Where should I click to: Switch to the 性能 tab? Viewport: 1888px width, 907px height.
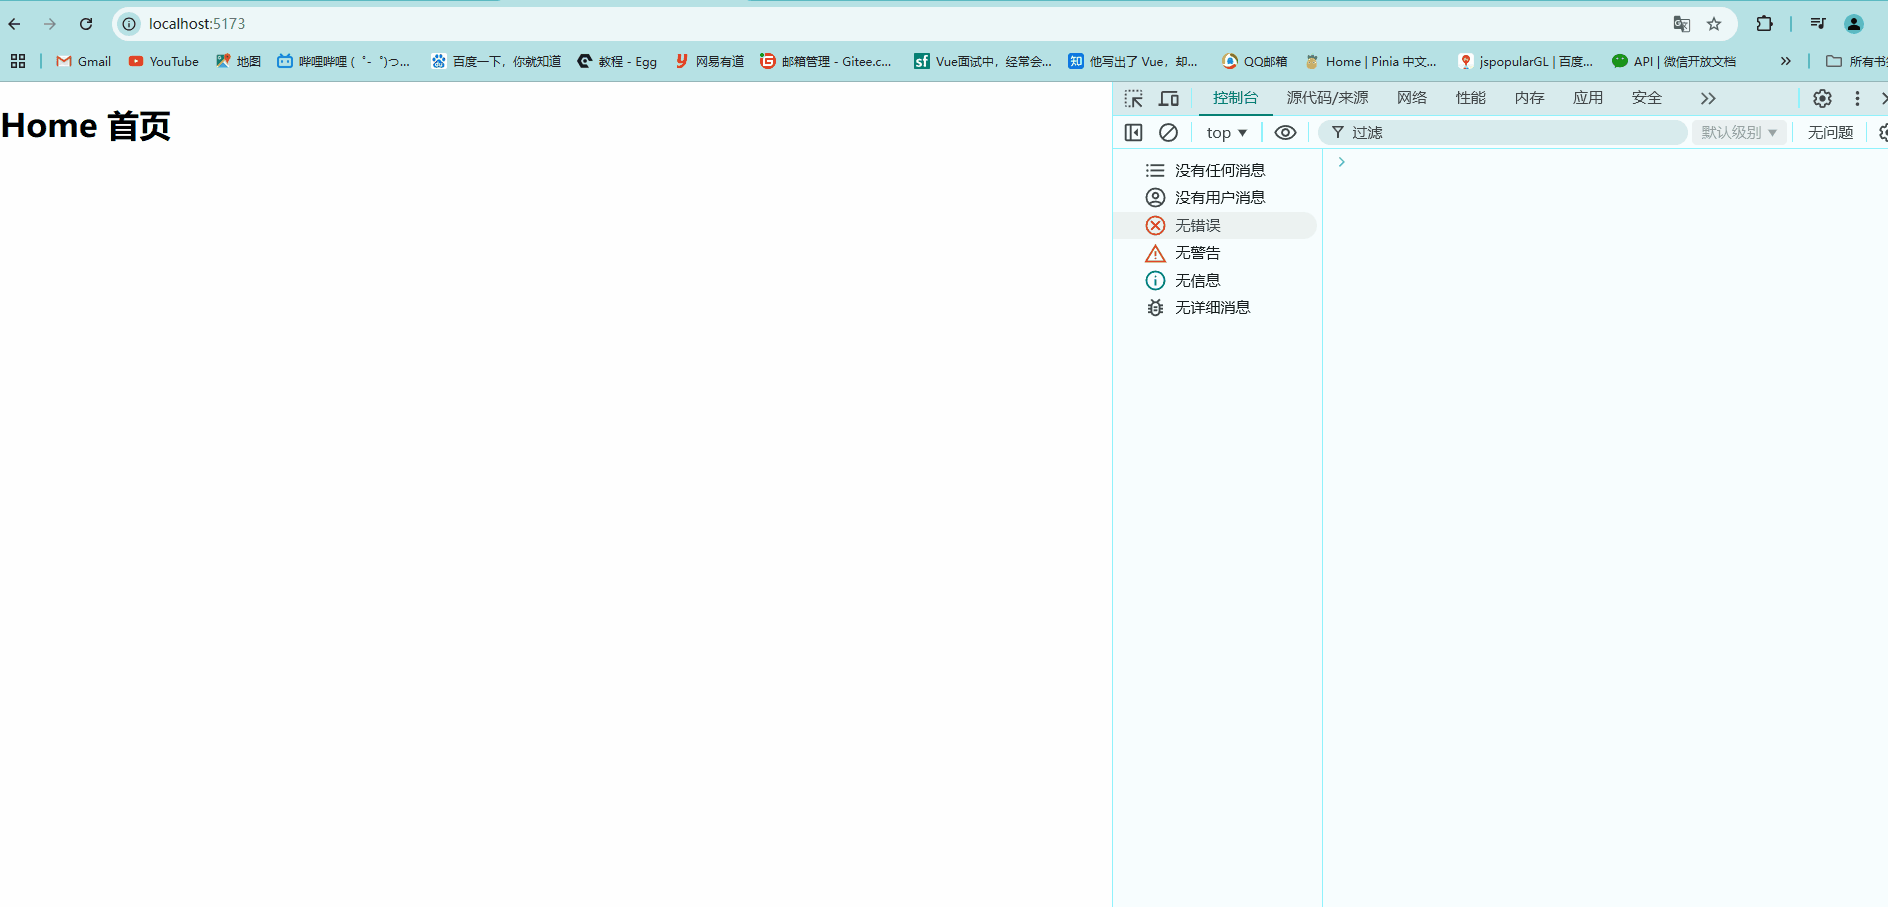1471,98
